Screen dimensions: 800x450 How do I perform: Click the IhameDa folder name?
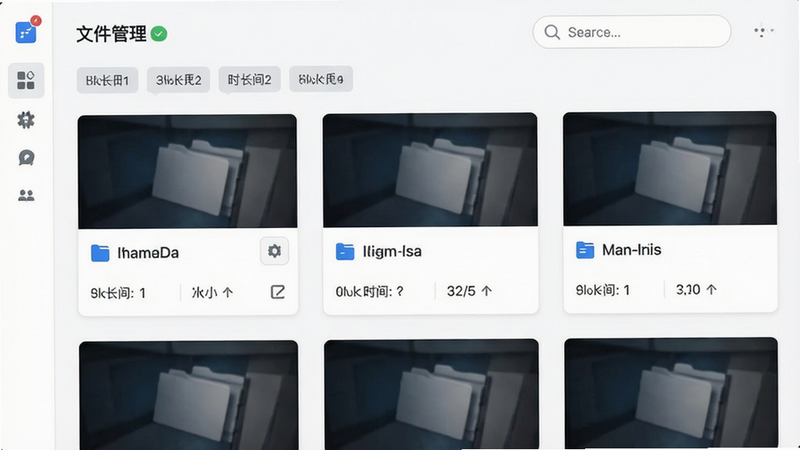(148, 253)
